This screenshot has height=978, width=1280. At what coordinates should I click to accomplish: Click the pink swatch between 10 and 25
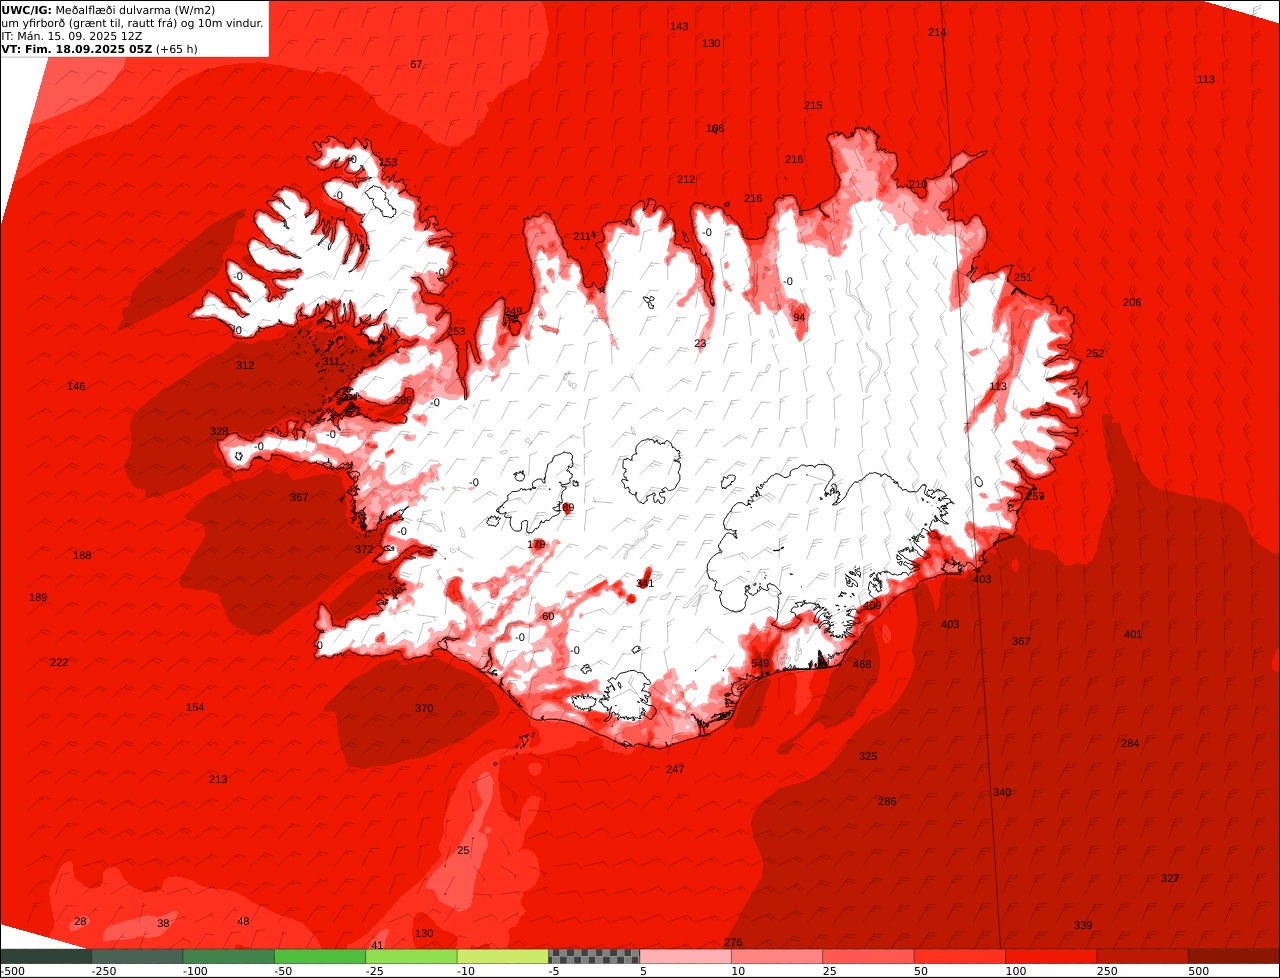(777, 957)
